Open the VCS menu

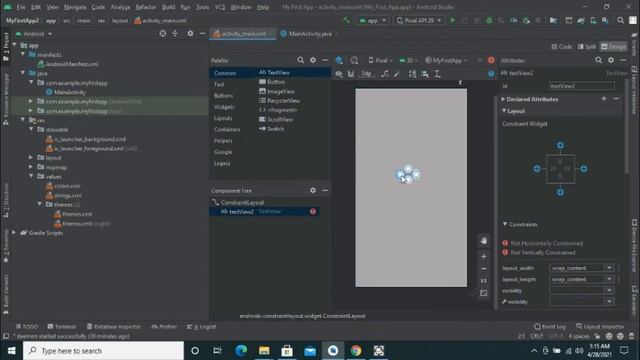pos(220,7)
